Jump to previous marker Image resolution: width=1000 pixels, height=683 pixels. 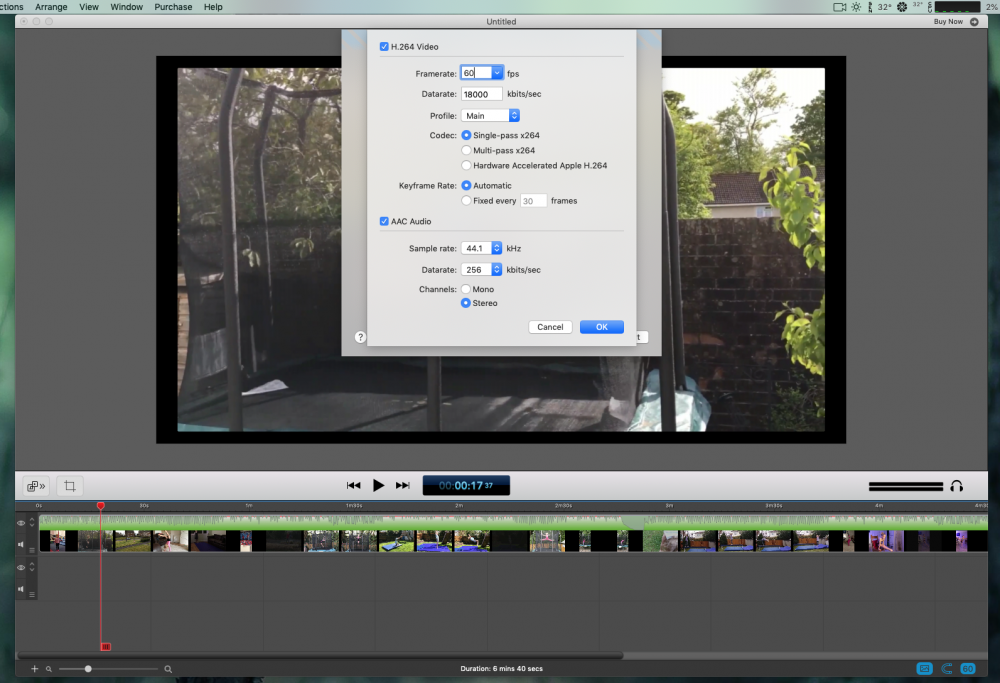pyautogui.click(x=353, y=485)
